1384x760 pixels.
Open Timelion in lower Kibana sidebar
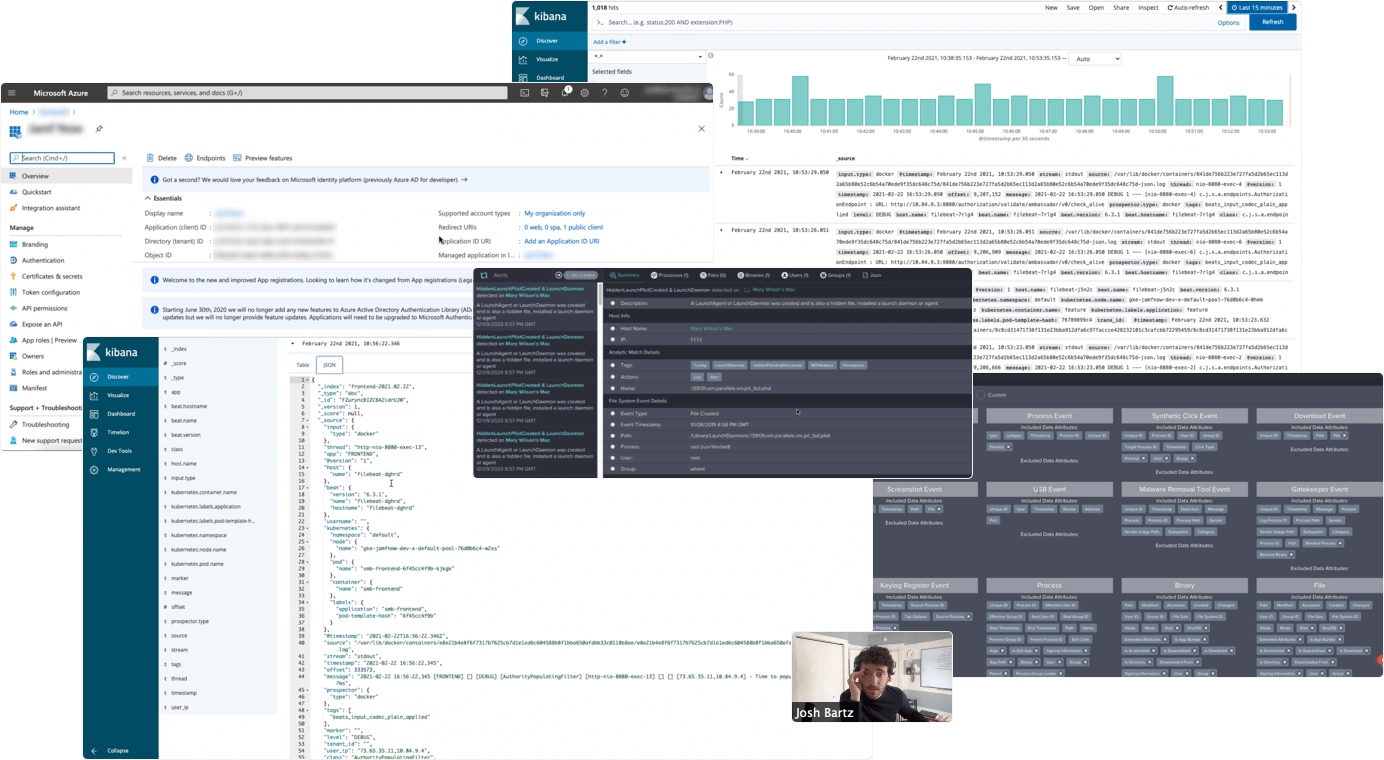(121, 432)
